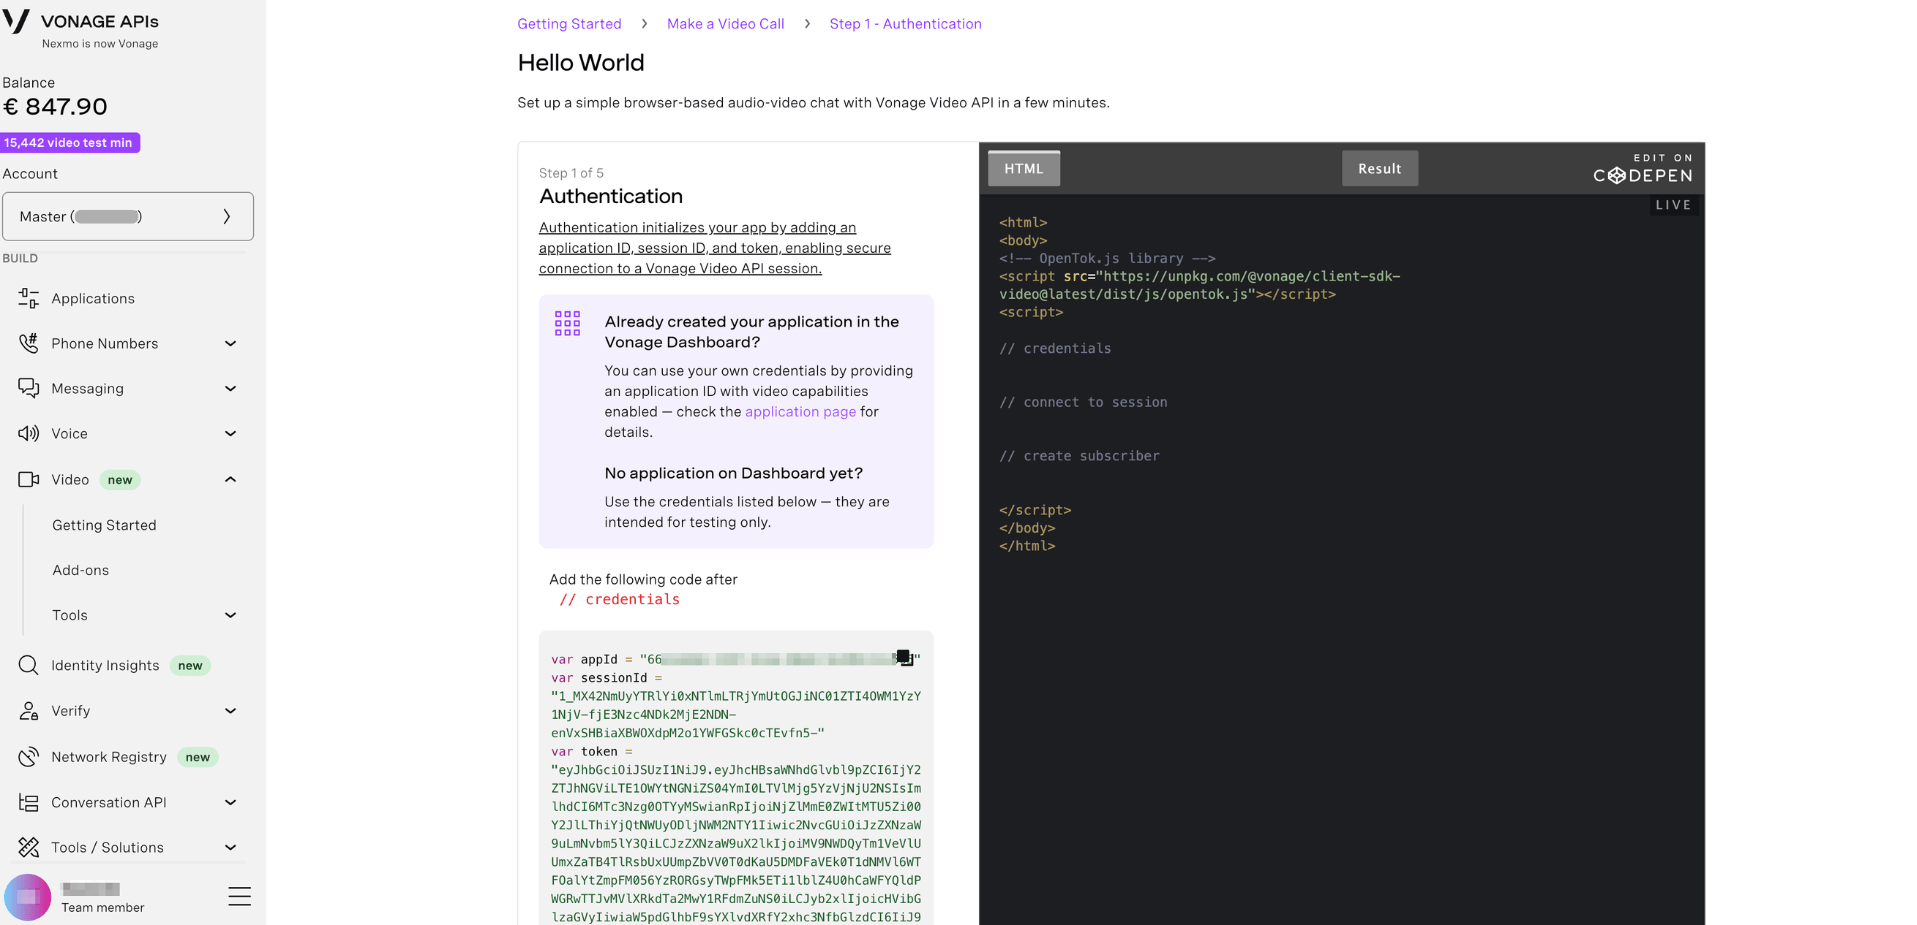This screenshot has height=925, width=1917.
Task: Expand the Tools / Solutions chevron
Action: click(x=231, y=847)
